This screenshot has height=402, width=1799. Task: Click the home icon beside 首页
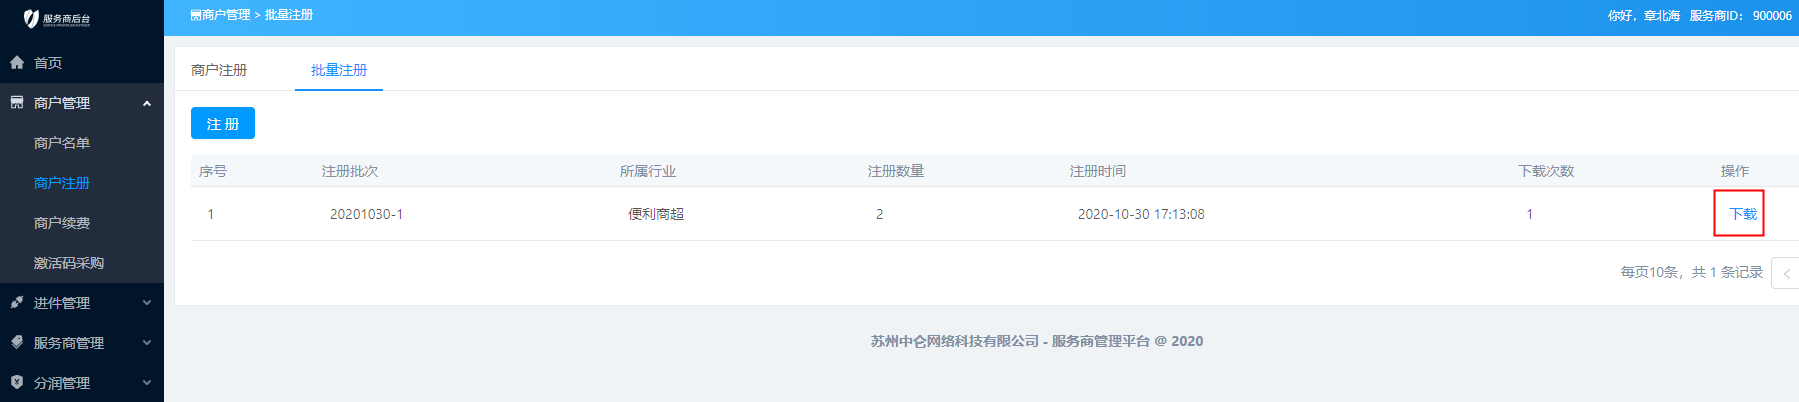point(17,63)
